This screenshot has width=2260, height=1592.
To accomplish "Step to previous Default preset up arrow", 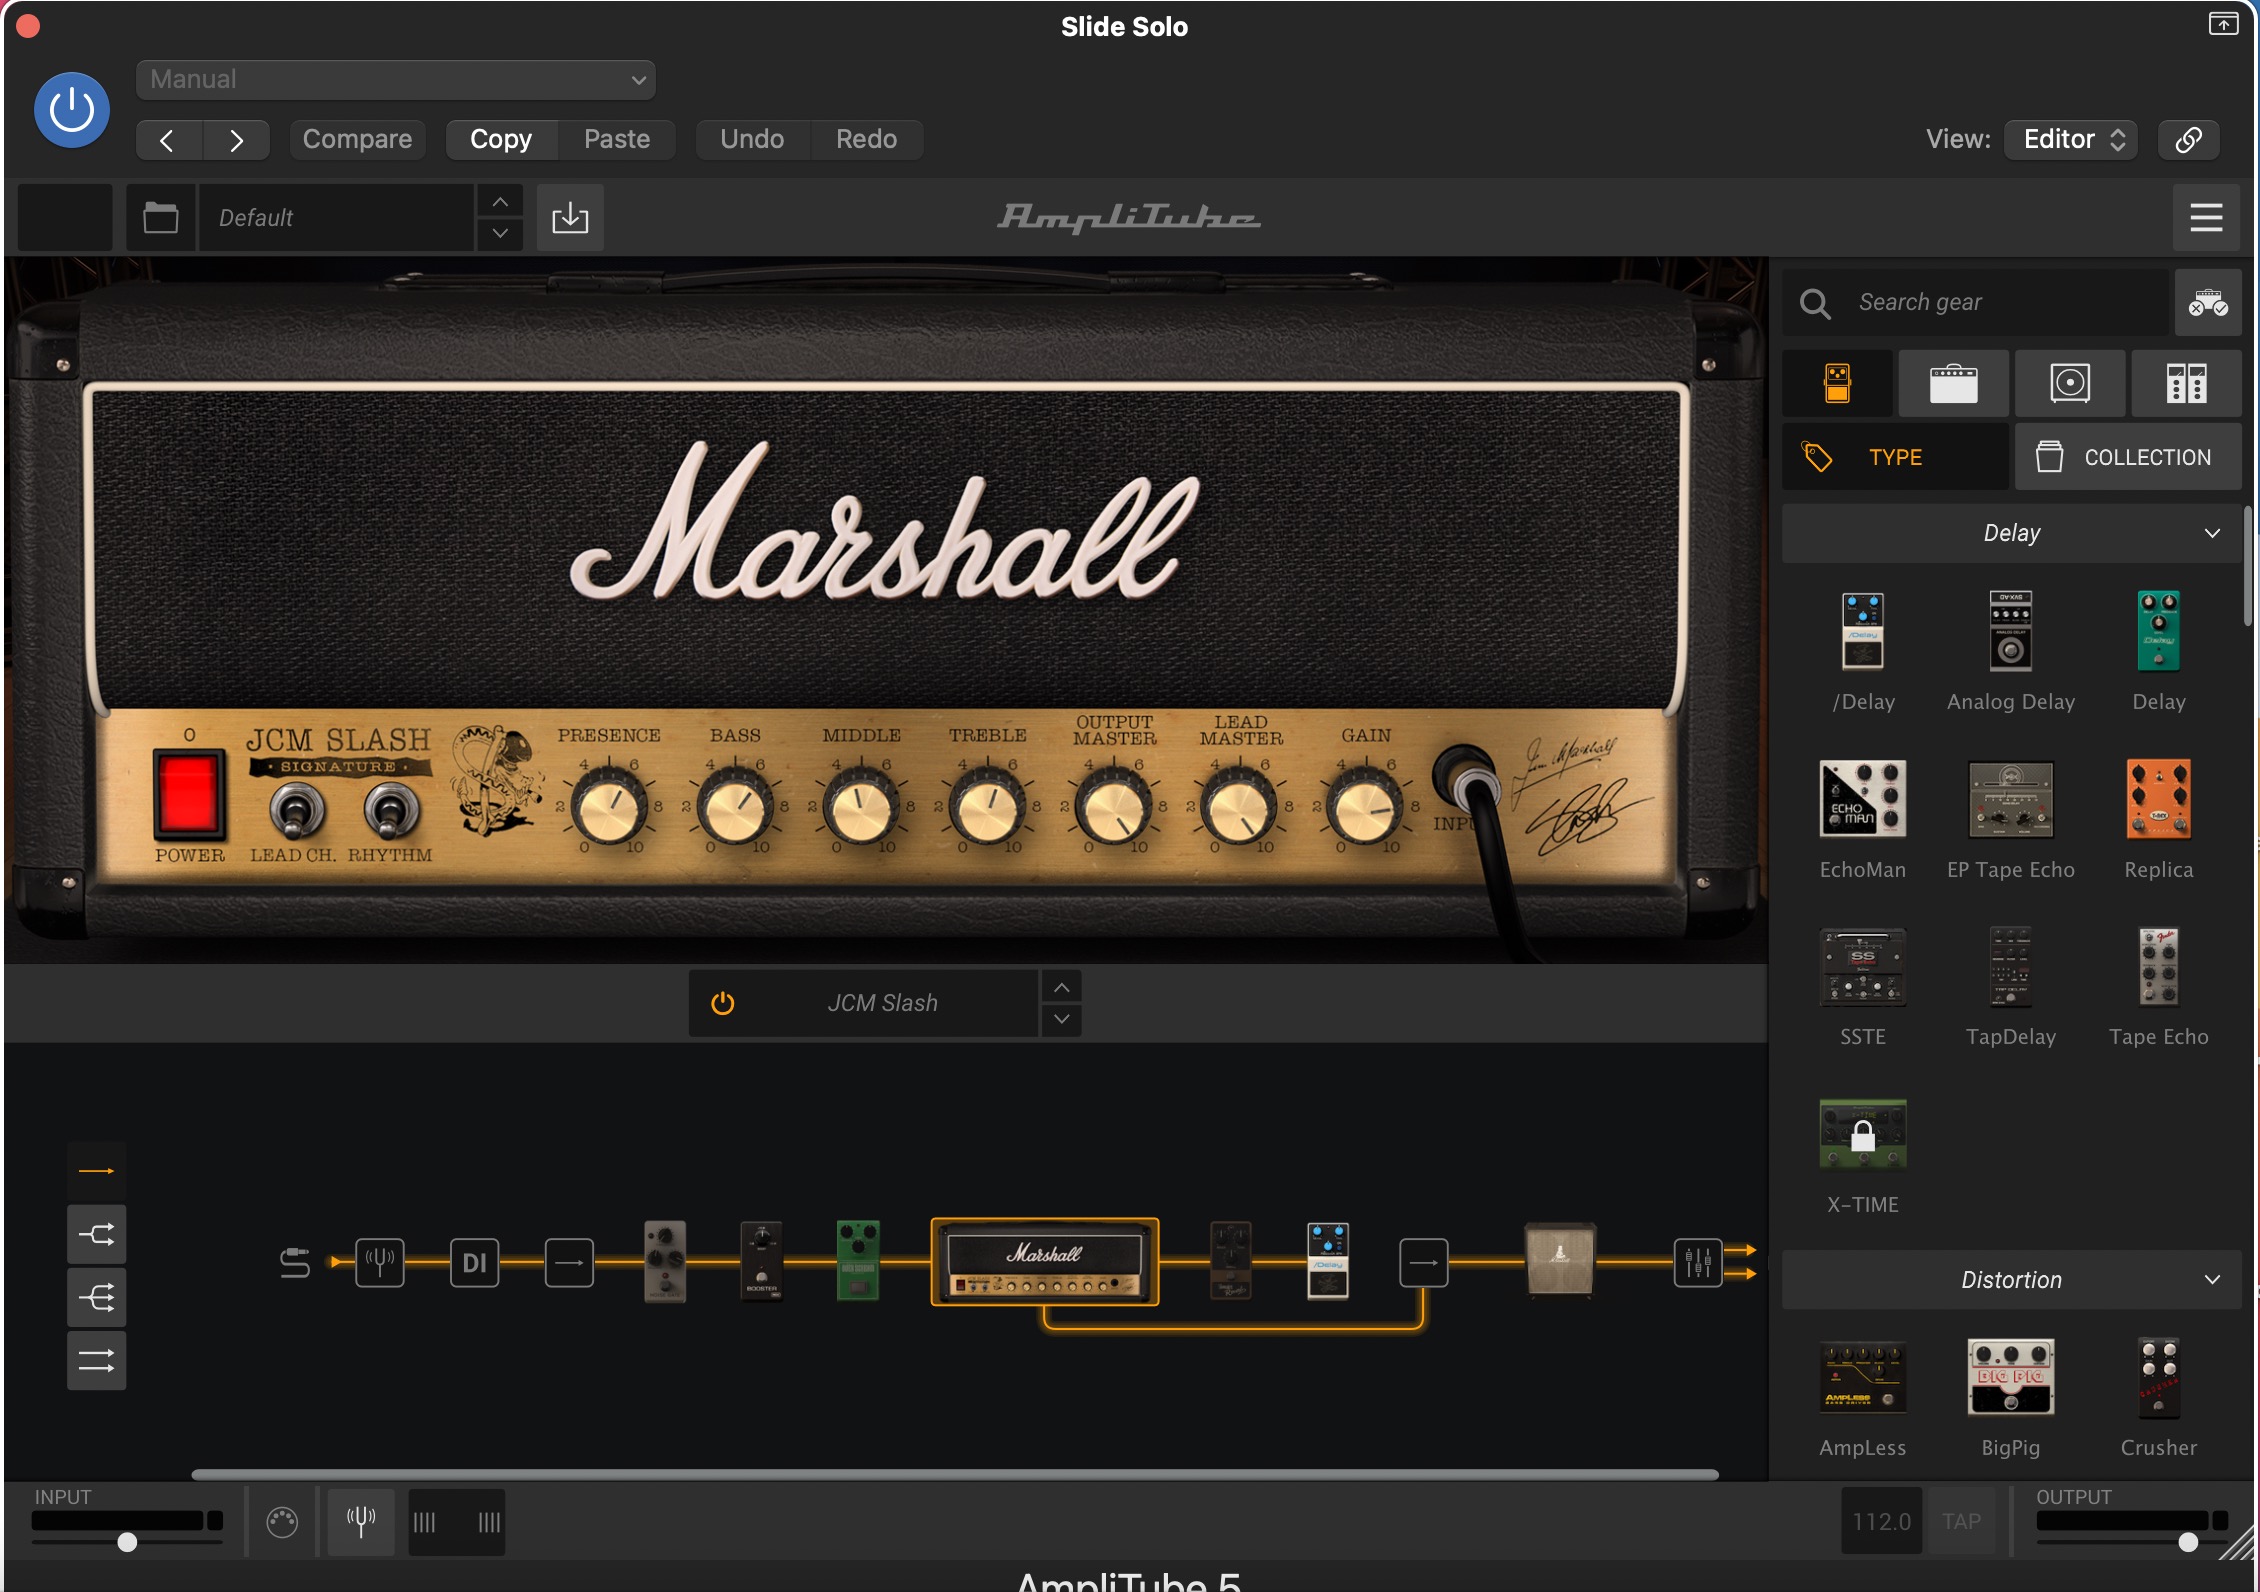I will (500, 201).
